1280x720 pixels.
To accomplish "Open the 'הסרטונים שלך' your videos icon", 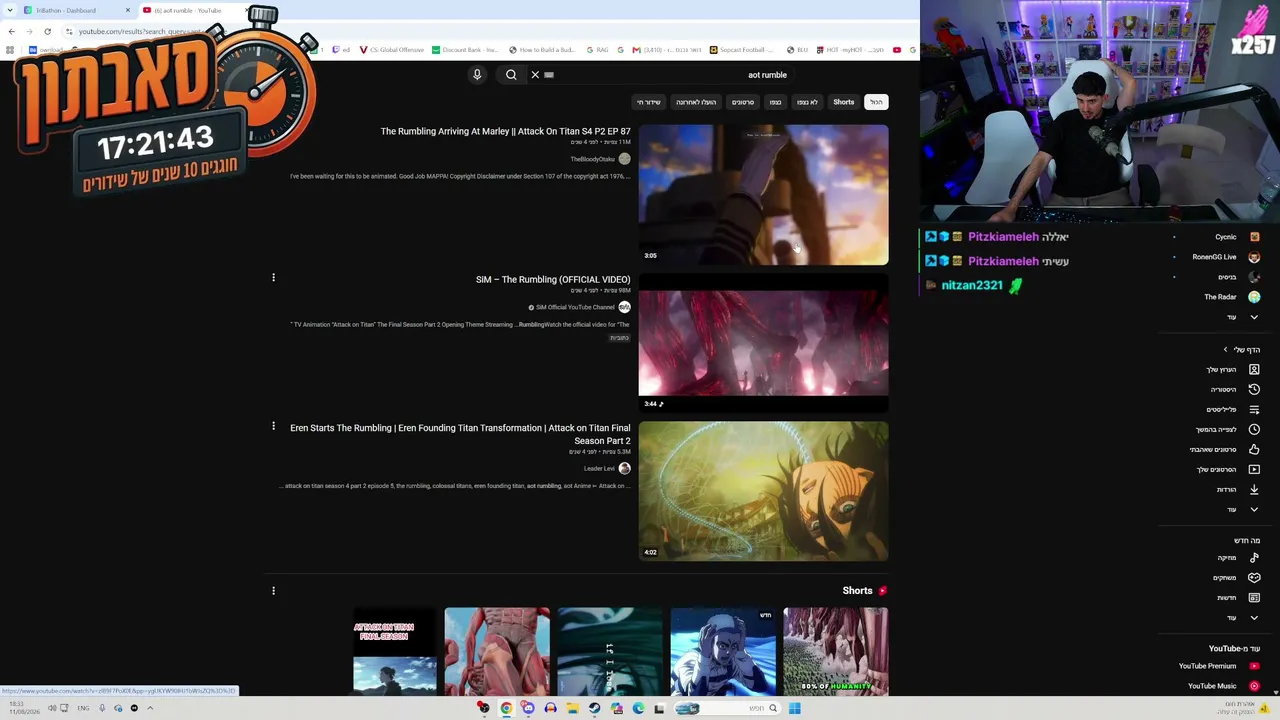I will [x=1254, y=470].
